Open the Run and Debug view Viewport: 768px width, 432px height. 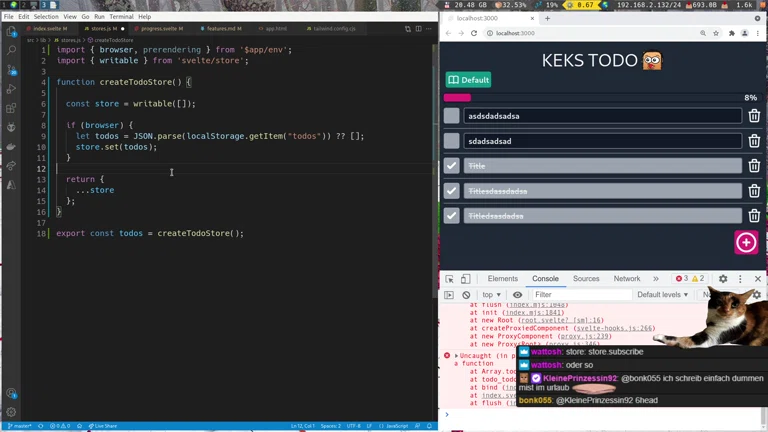[x=11, y=89]
